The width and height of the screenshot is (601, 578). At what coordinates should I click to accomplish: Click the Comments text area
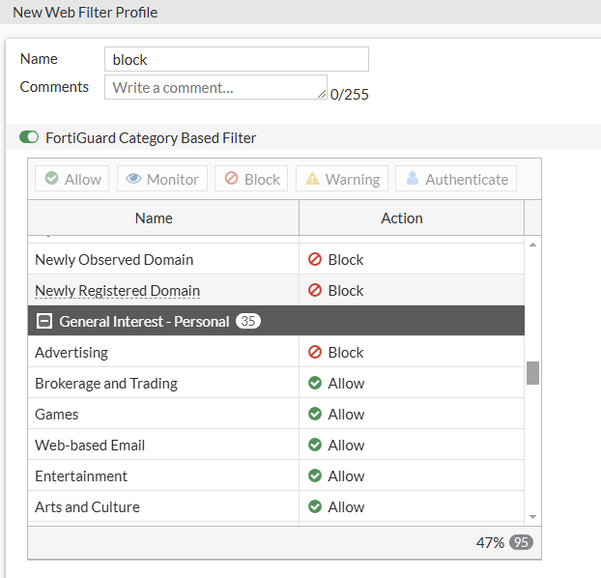(x=215, y=88)
